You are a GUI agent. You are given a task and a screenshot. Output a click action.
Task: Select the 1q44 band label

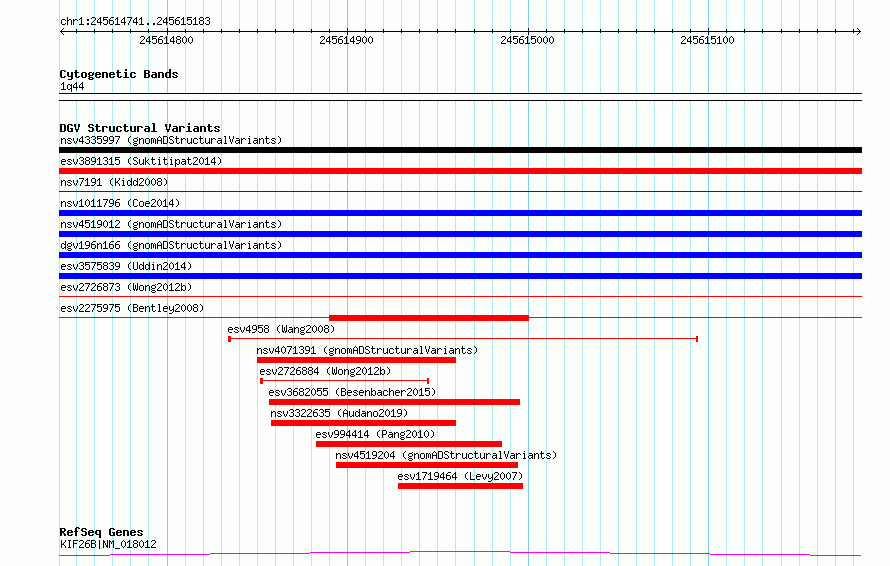pyautogui.click(x=72, y=86)
